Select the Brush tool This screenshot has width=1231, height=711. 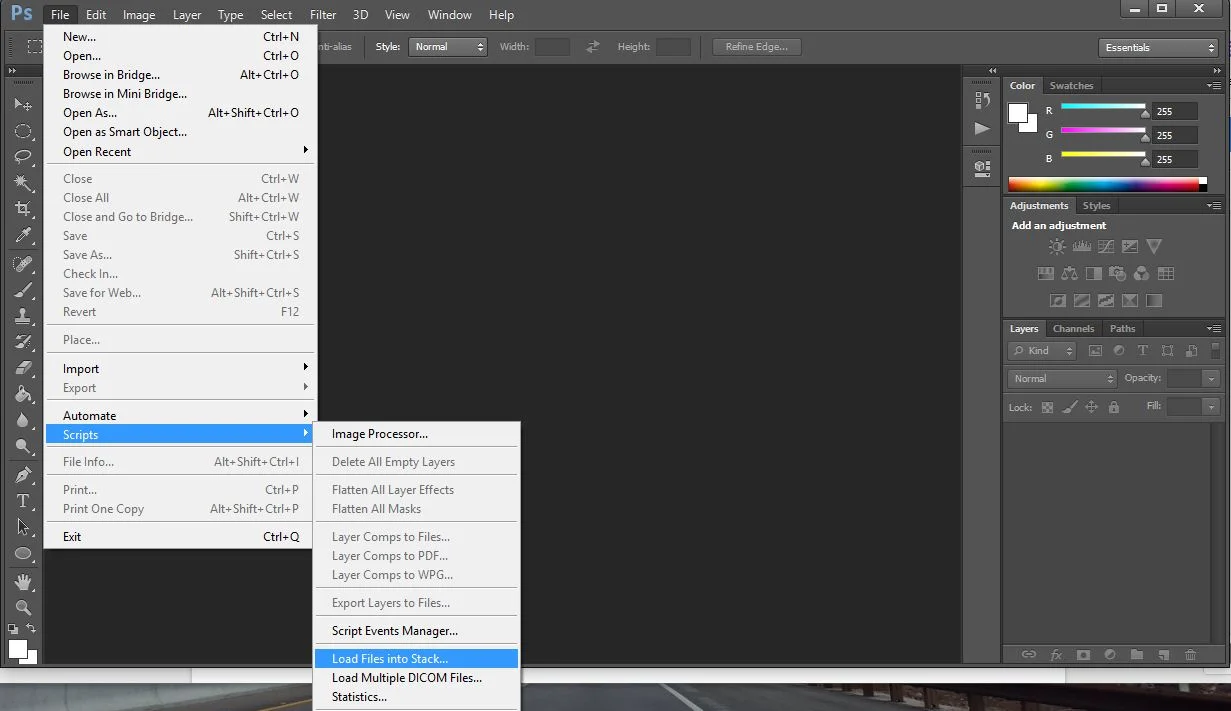coord(23,290)
